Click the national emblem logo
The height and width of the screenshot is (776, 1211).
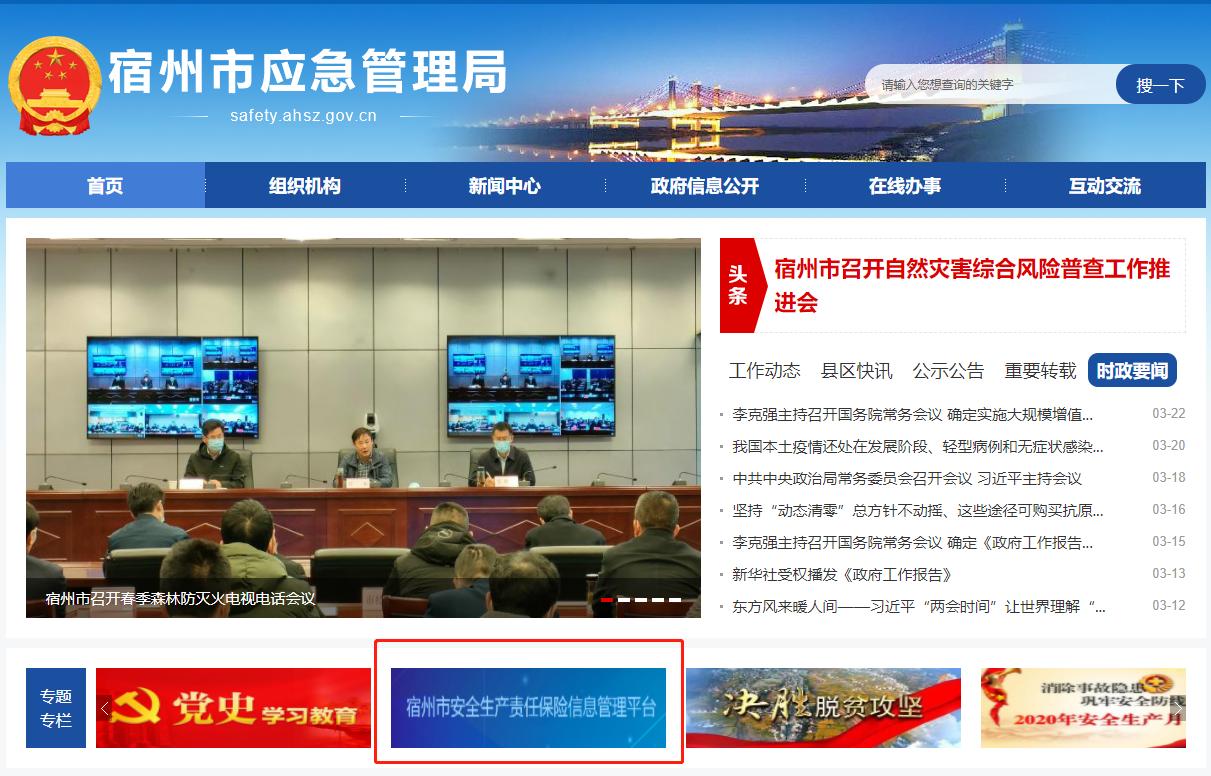point(55,85)
